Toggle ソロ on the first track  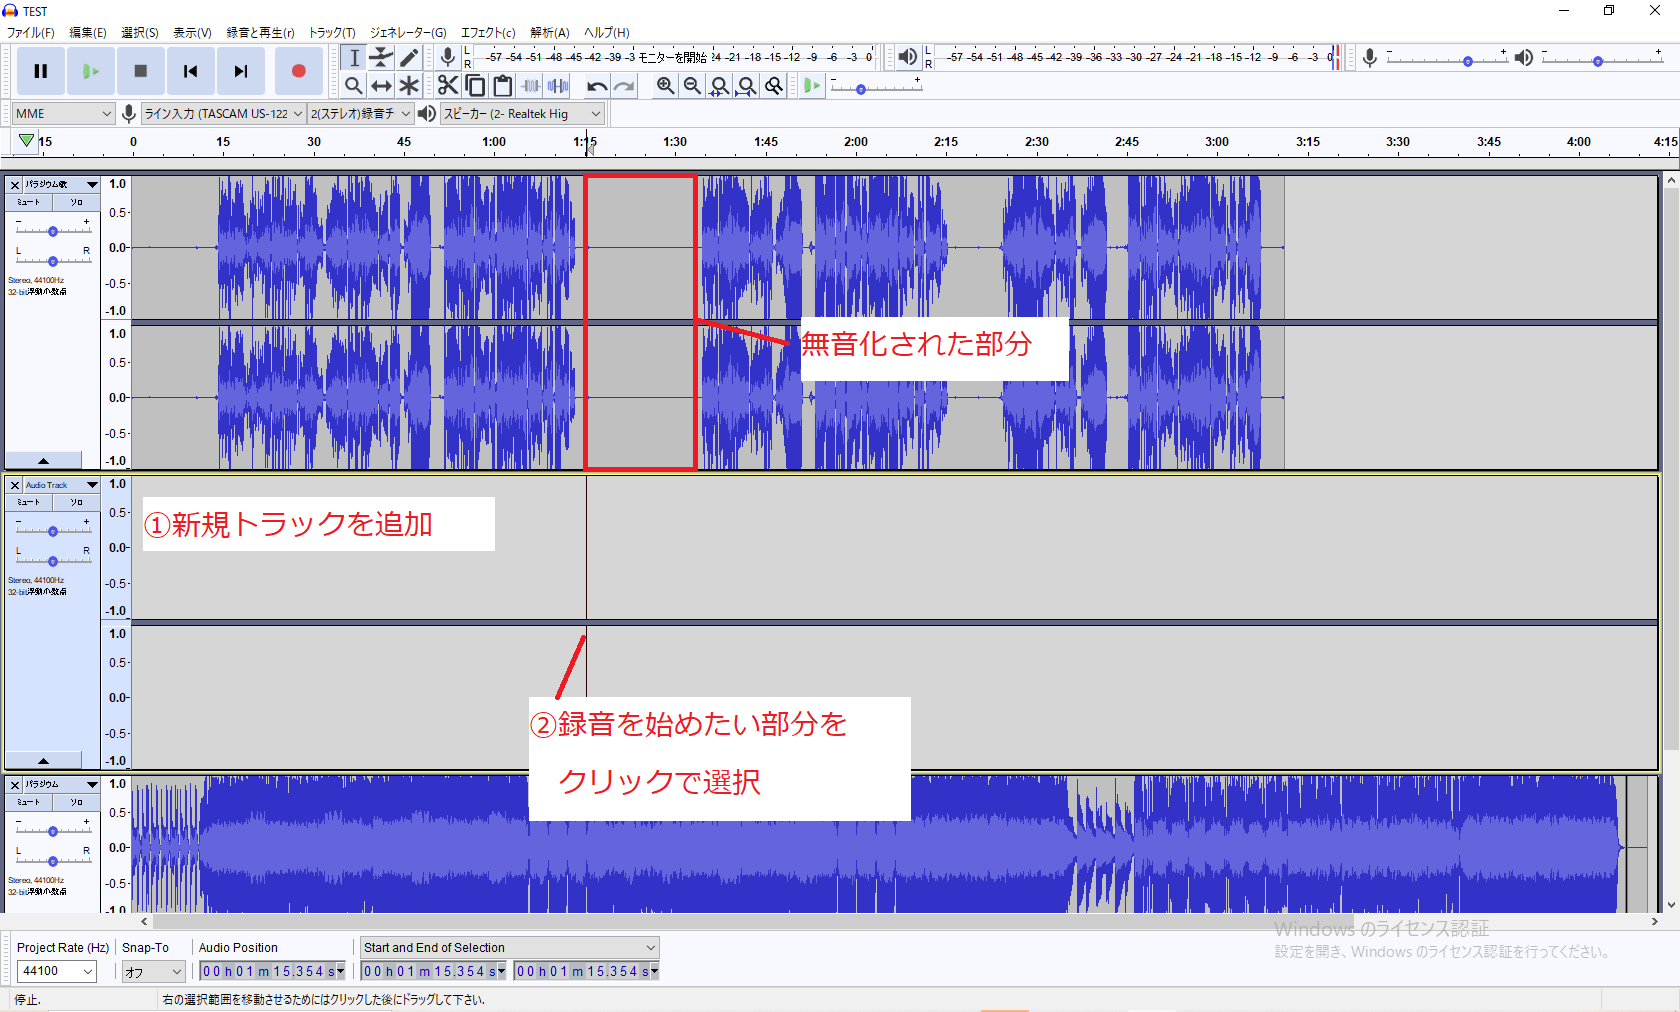76,202
